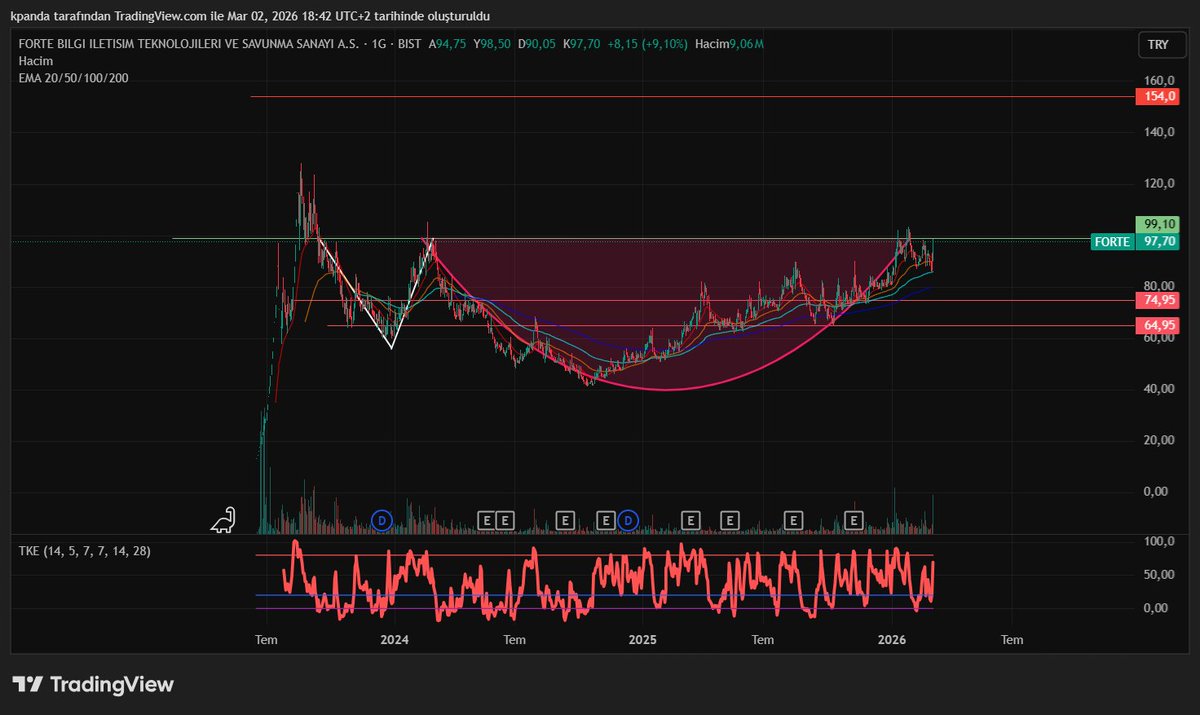Click the green 99,10 price label
Screen dimensions: 1200x715
pyautogui.click(x=1157, y=224)
